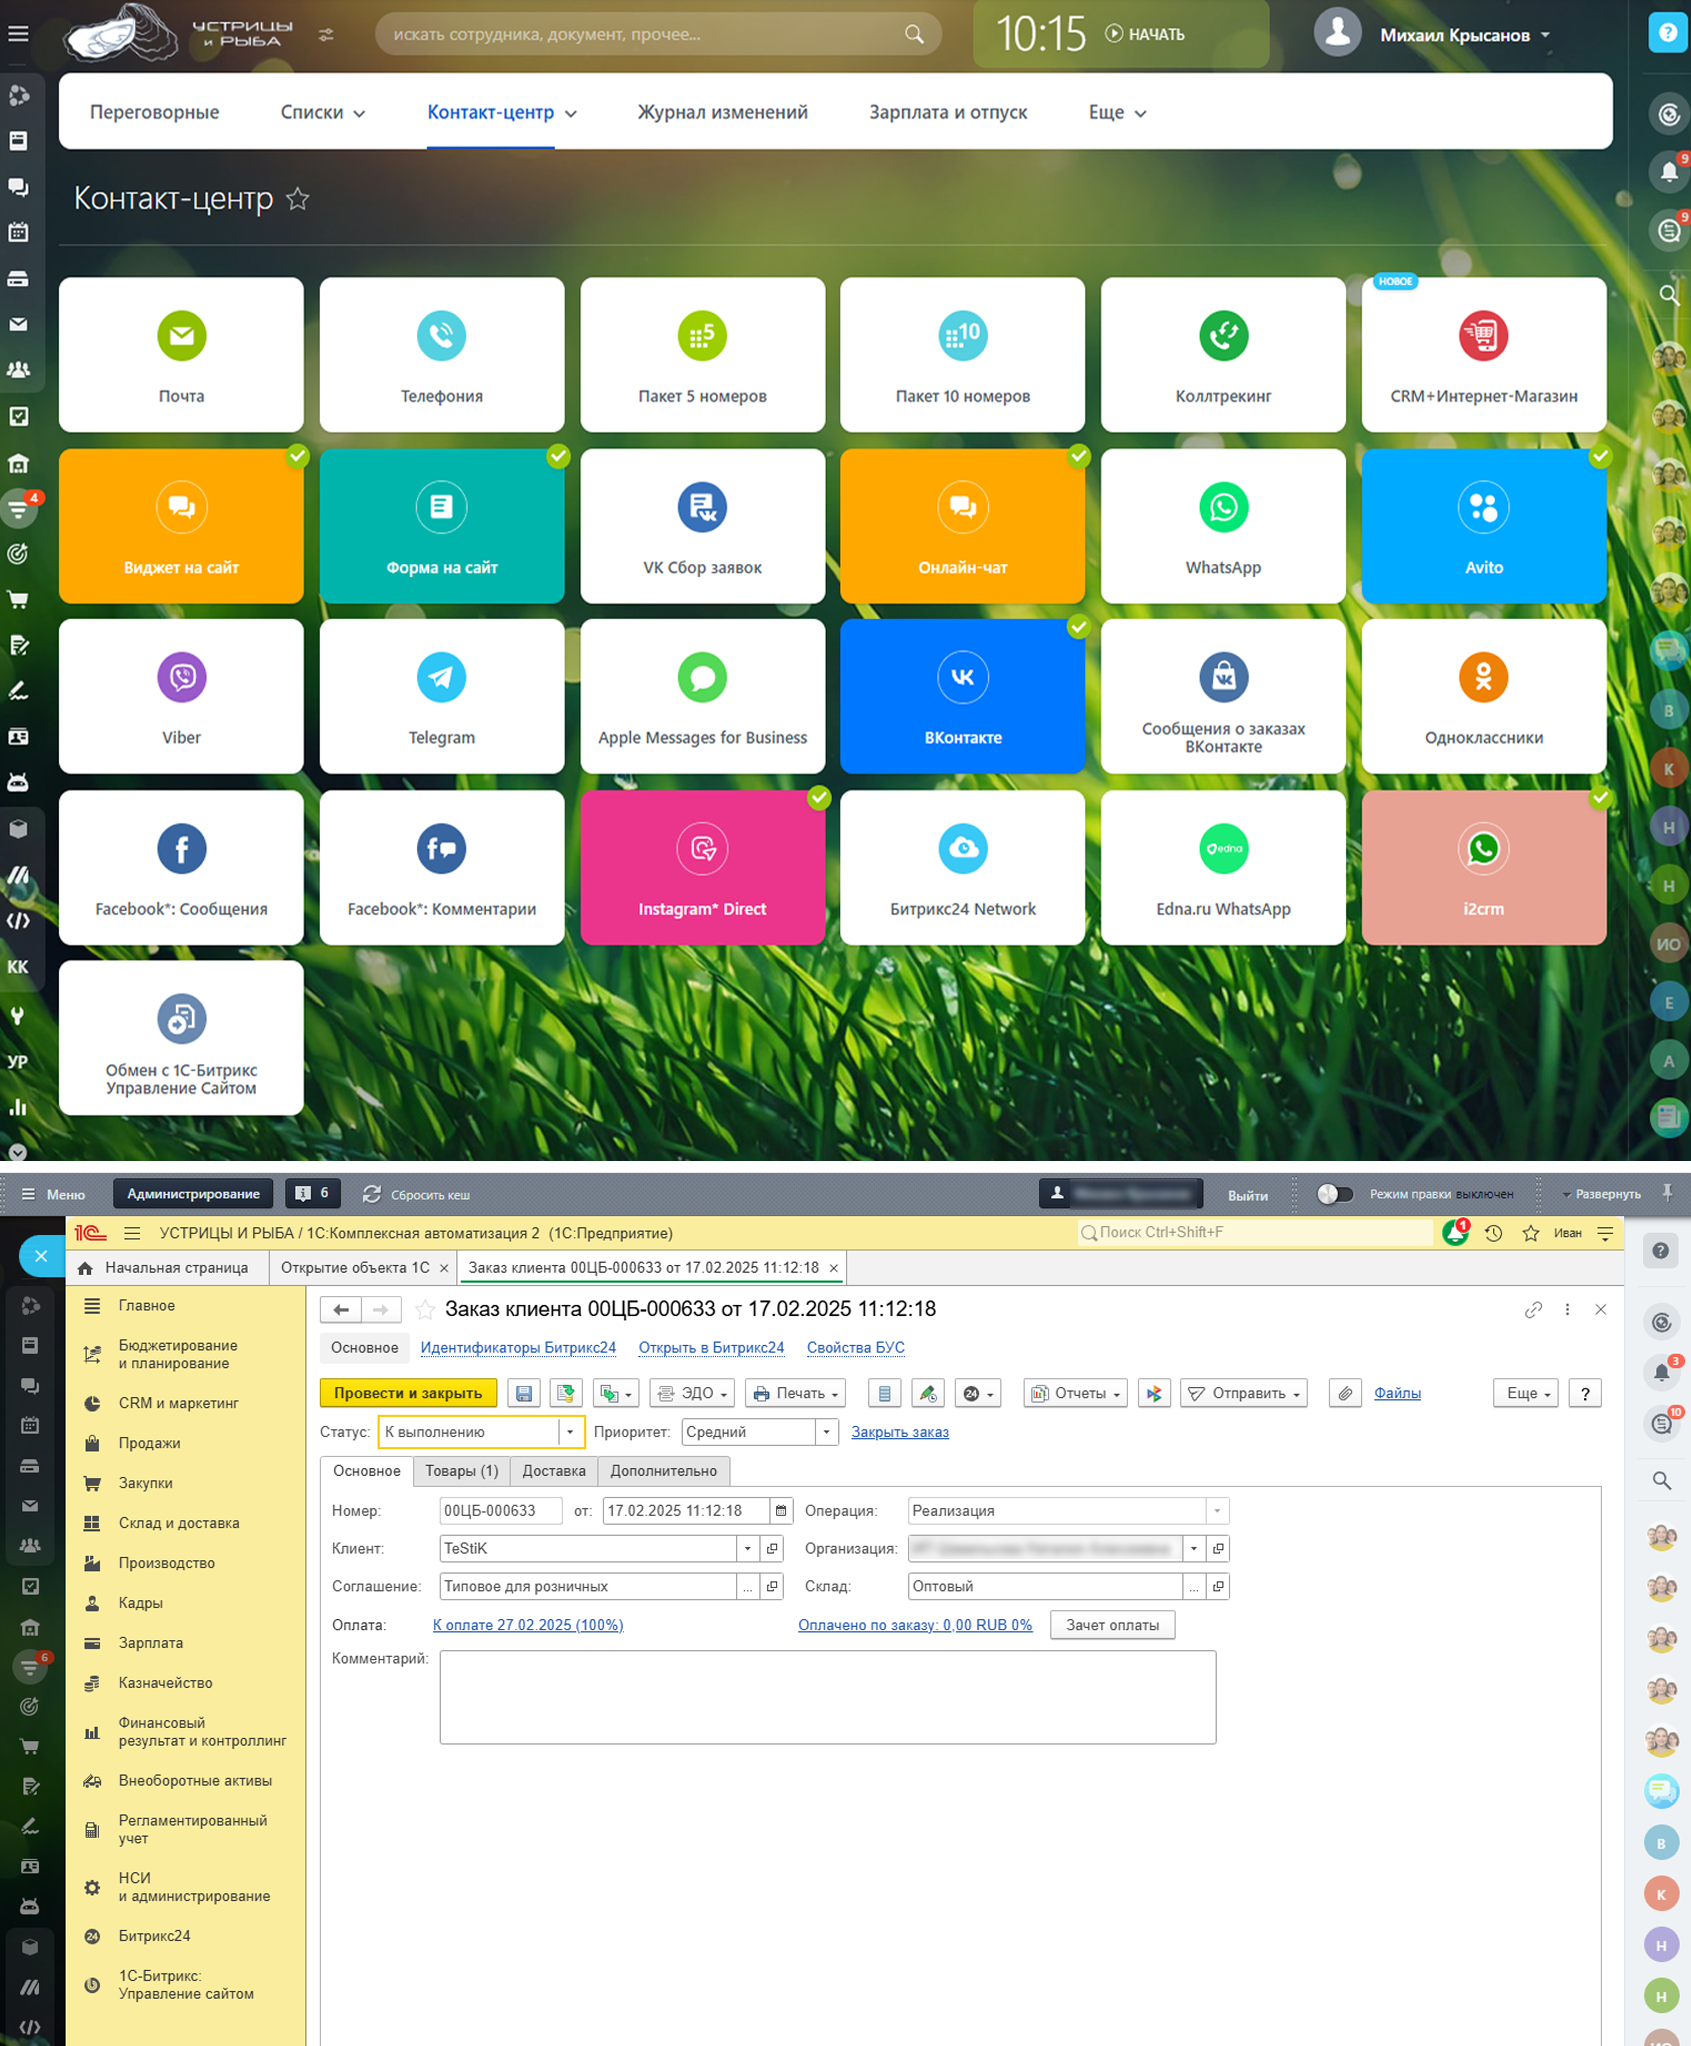
Task: Click НАЧАТЬ to start the workday timer
Action: tap(1145, 34)
